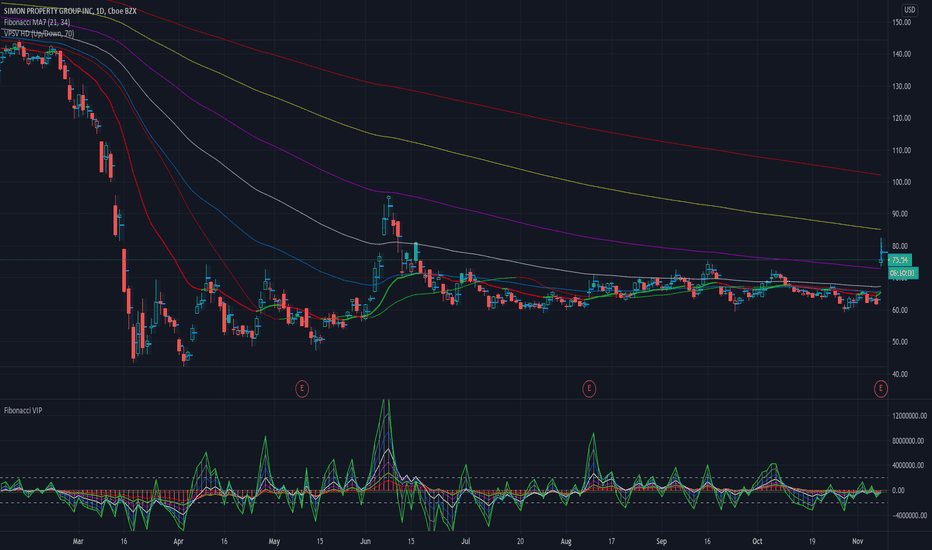Click the Sep date on time axis

(662, 542)
